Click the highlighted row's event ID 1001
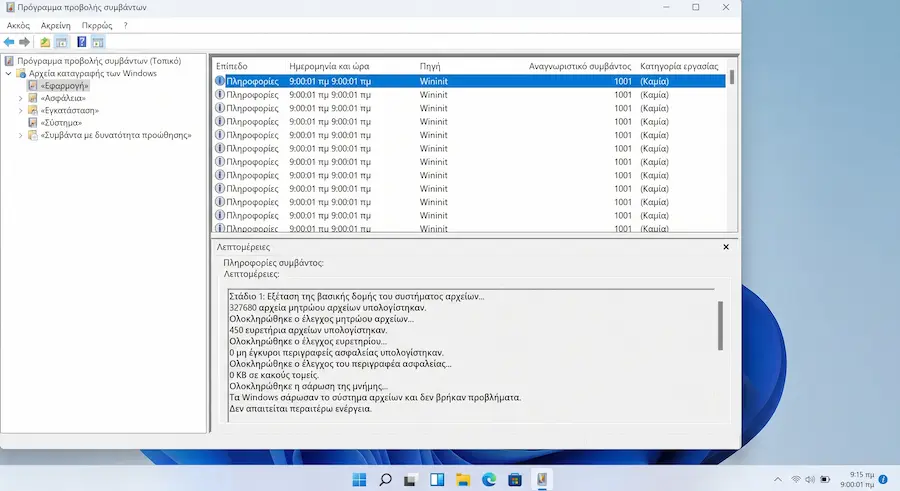900x491 pixels. 623,82
